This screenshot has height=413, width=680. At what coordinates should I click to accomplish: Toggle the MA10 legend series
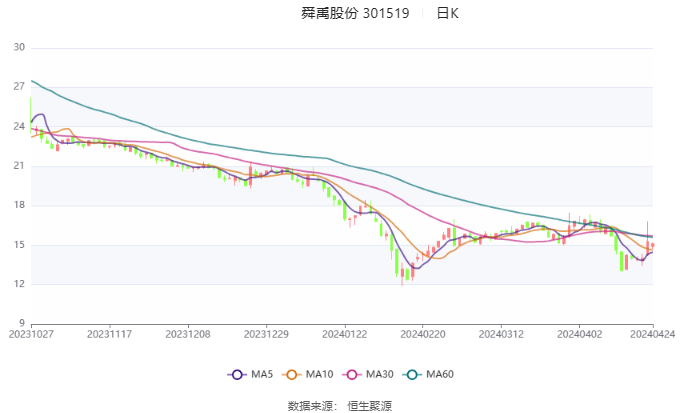[307, 374]
